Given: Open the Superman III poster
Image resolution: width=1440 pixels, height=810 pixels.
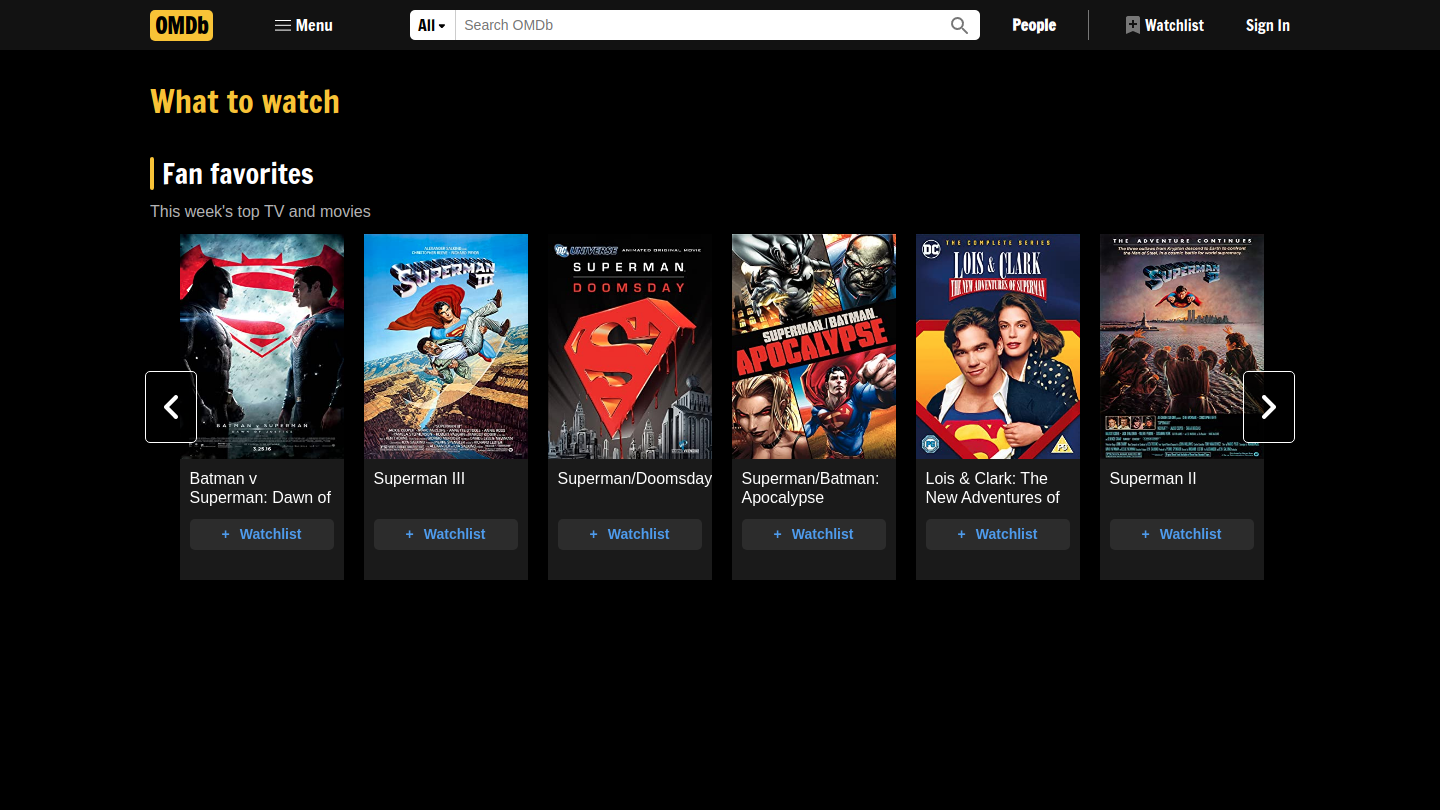Looking at the screenshot, I should tap(446, 346).
